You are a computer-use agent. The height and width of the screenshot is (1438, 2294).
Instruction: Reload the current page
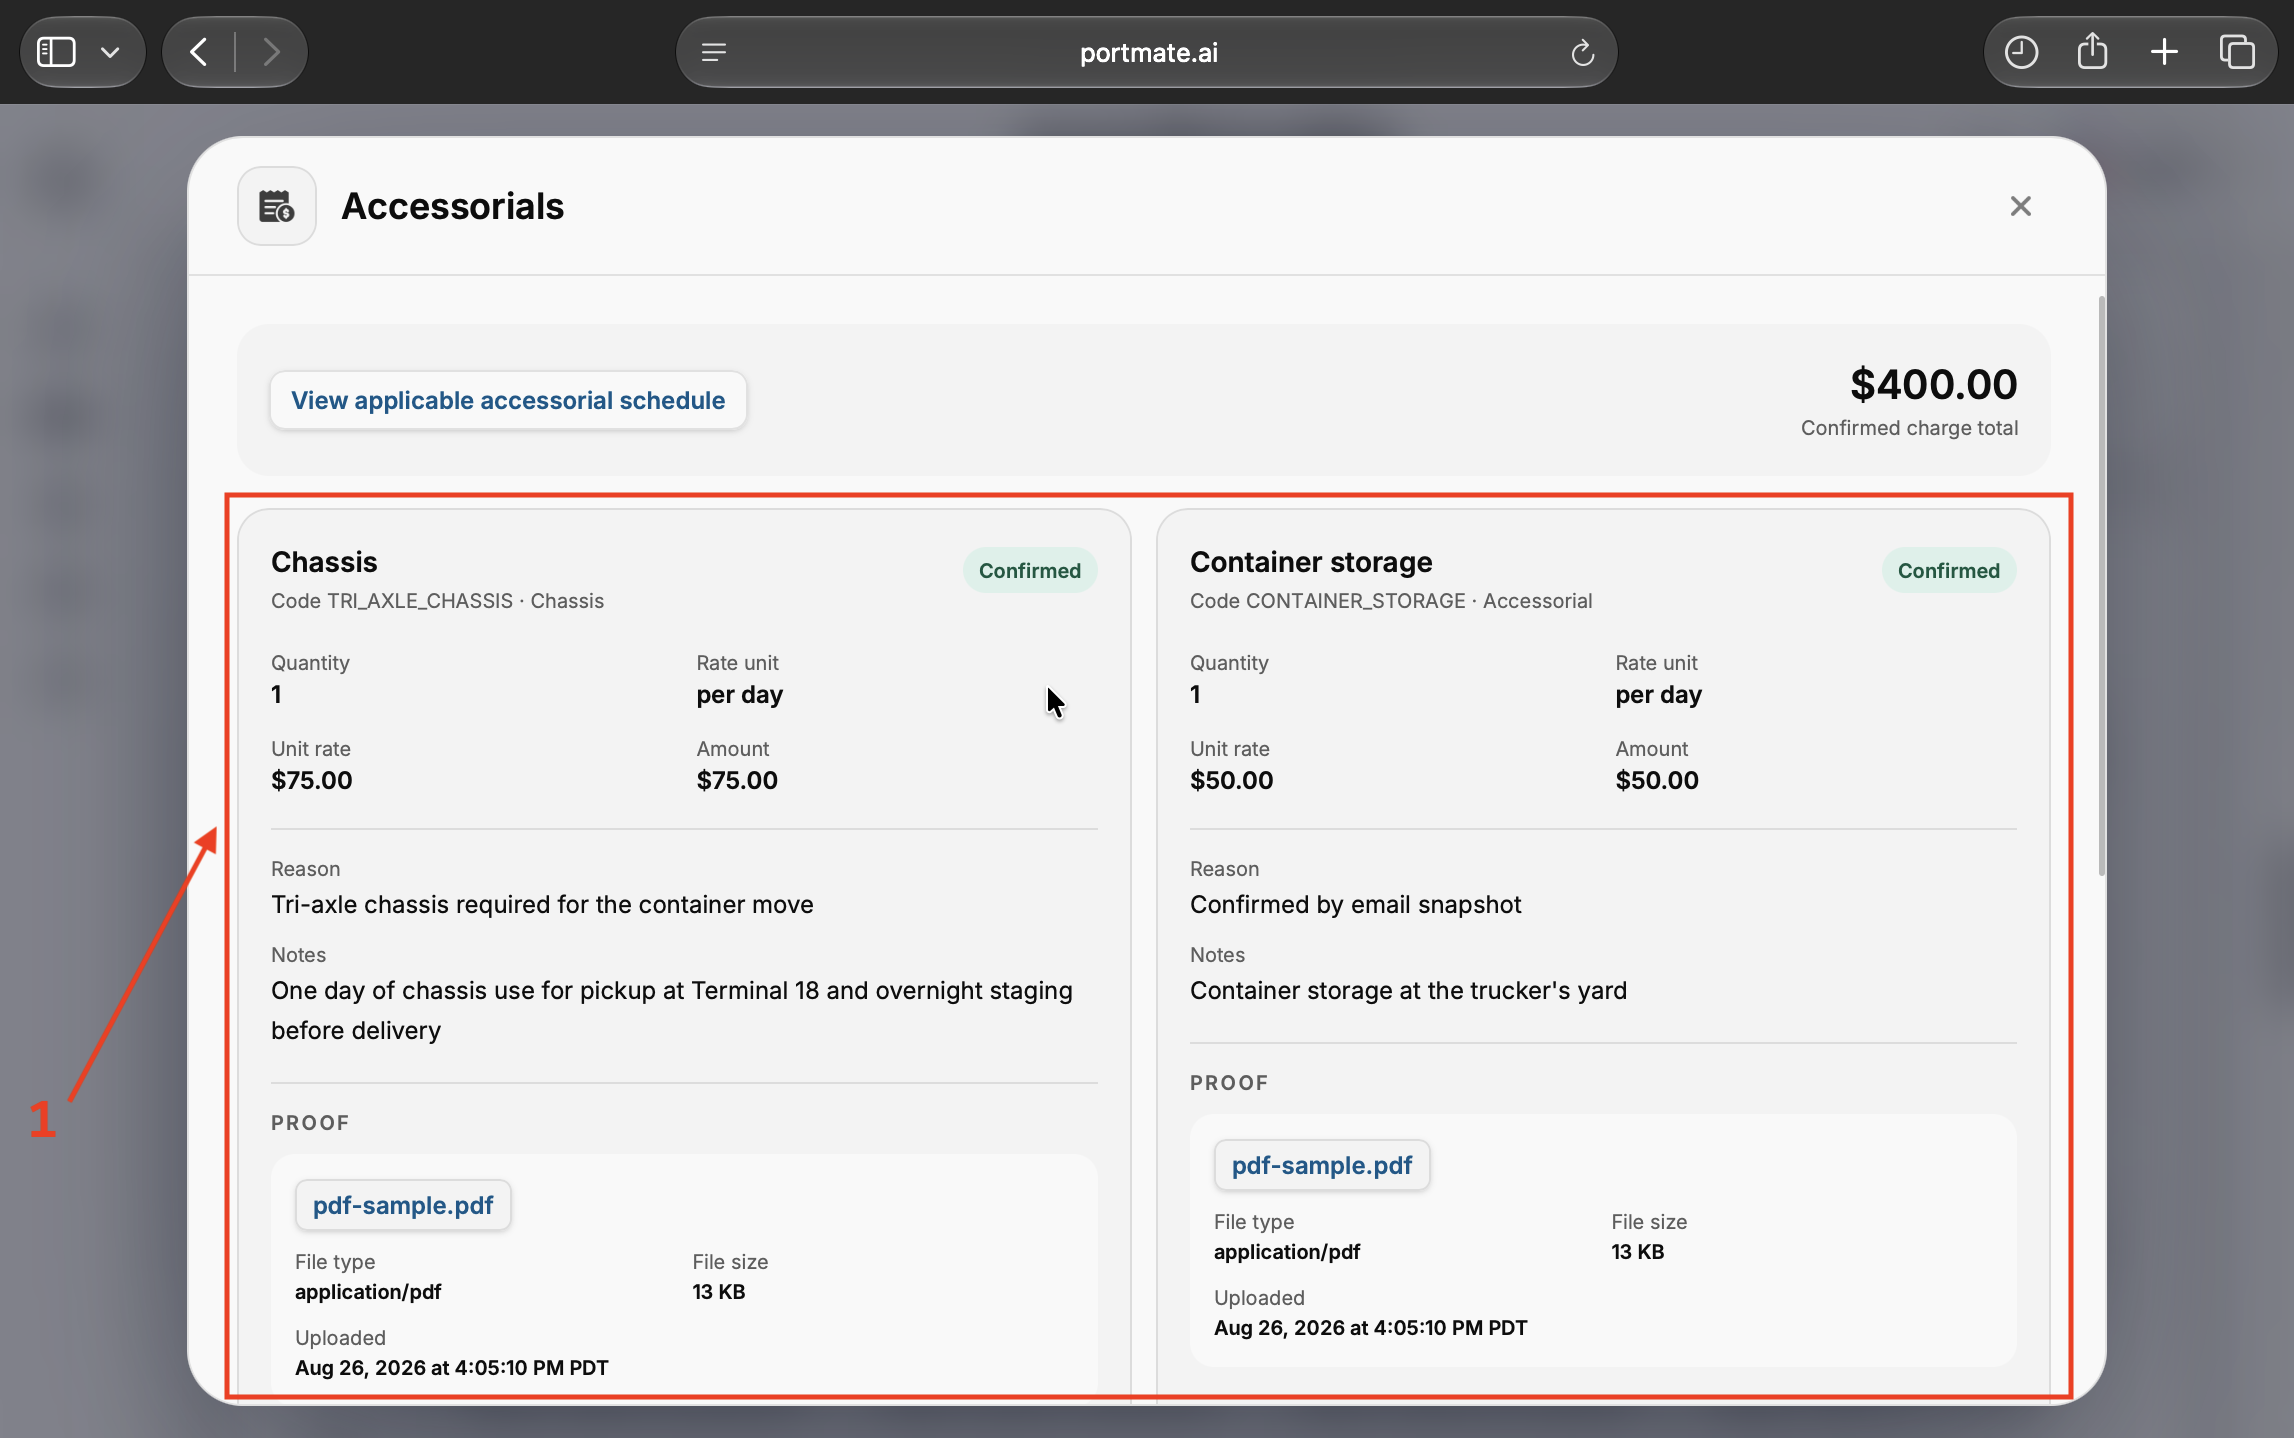1582,52
